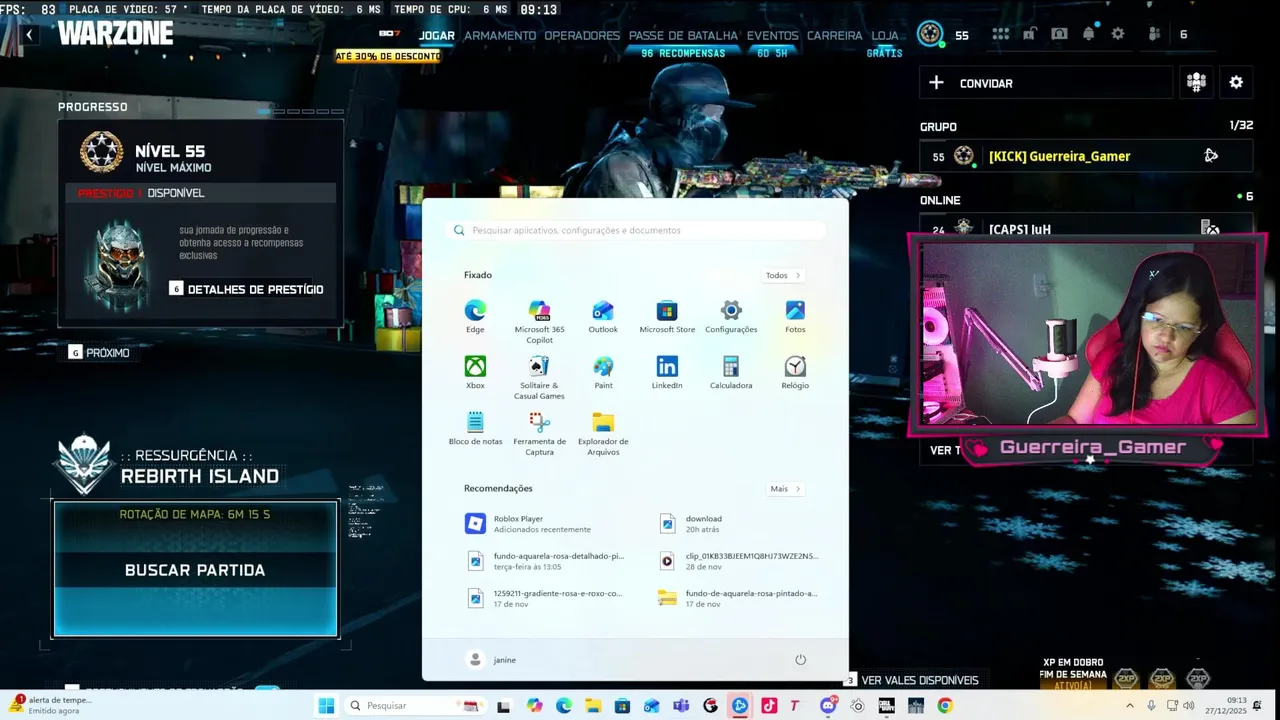Launch the Xbox pinned app
Image resolution: width=1280 pixels, height=720 pixels.
(475, 372)
